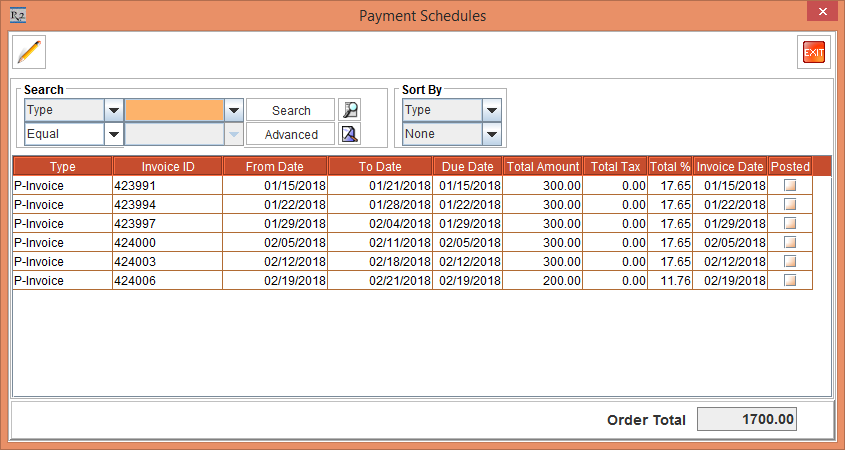The height and width of the screenshot is (450, 845).
Task: Click the R2 application icon in title bar
Action: pyautogui.click(x=17, y=15)
